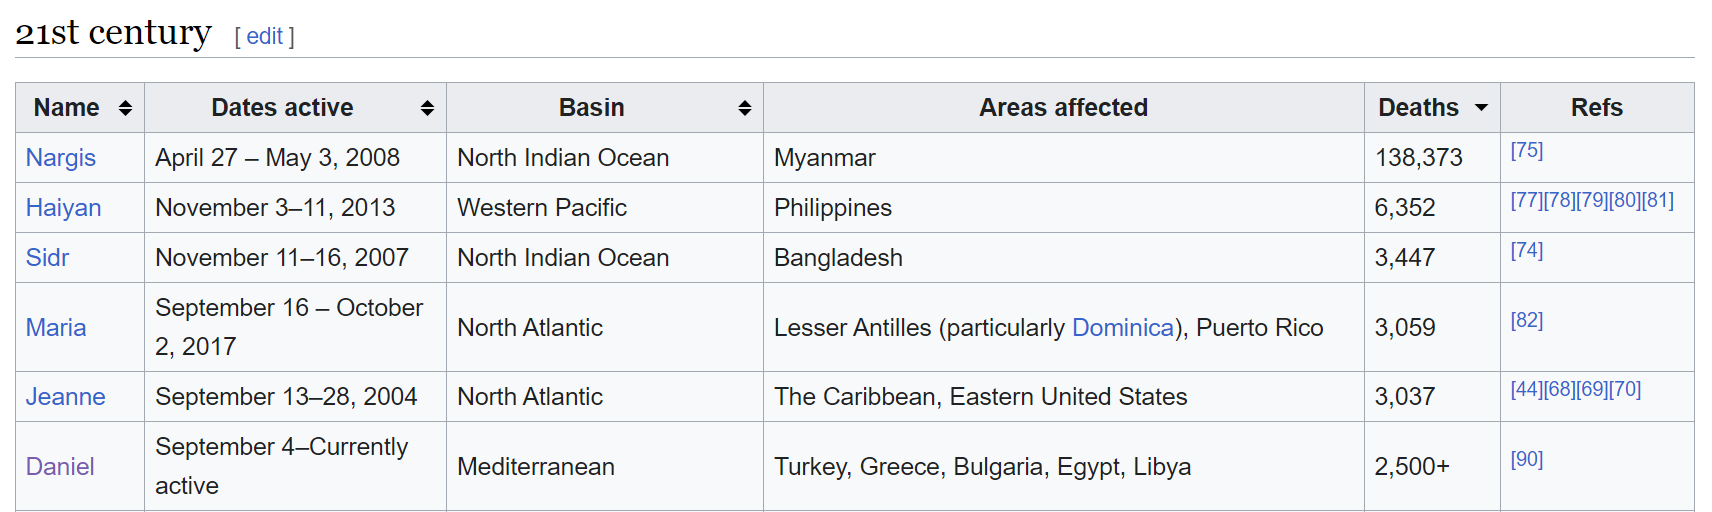1712x512 pixels.
Task: Follow the Sidr cyclone link
Action: tap(48, 258)
